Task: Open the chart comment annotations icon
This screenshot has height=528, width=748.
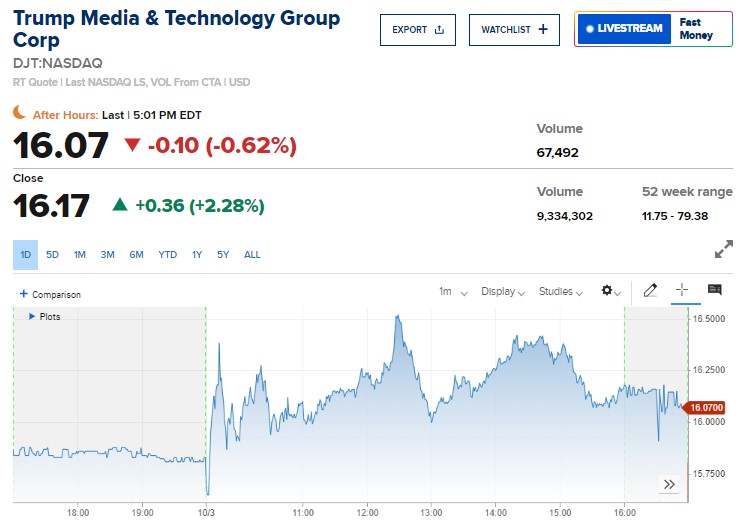Action: coord(714,291)
